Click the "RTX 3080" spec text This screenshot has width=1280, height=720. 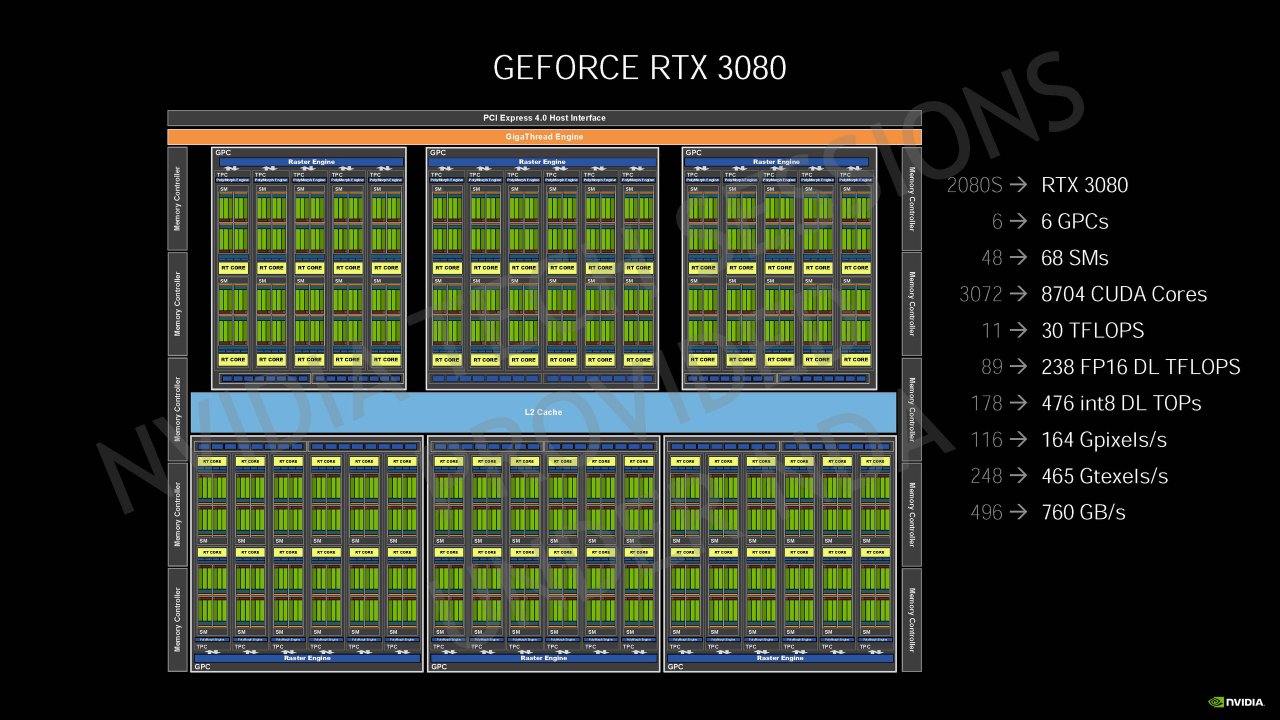click(x=1084, y=185)
